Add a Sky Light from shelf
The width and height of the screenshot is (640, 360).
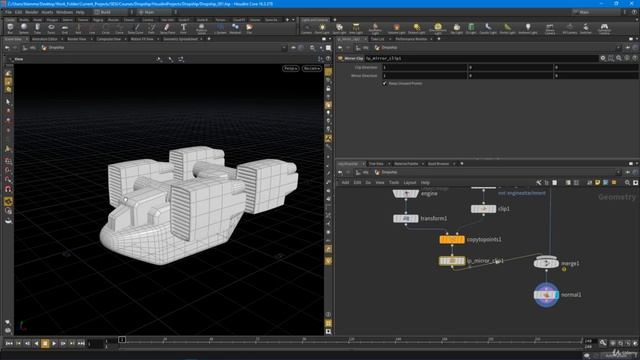click(x=456, y=29)
